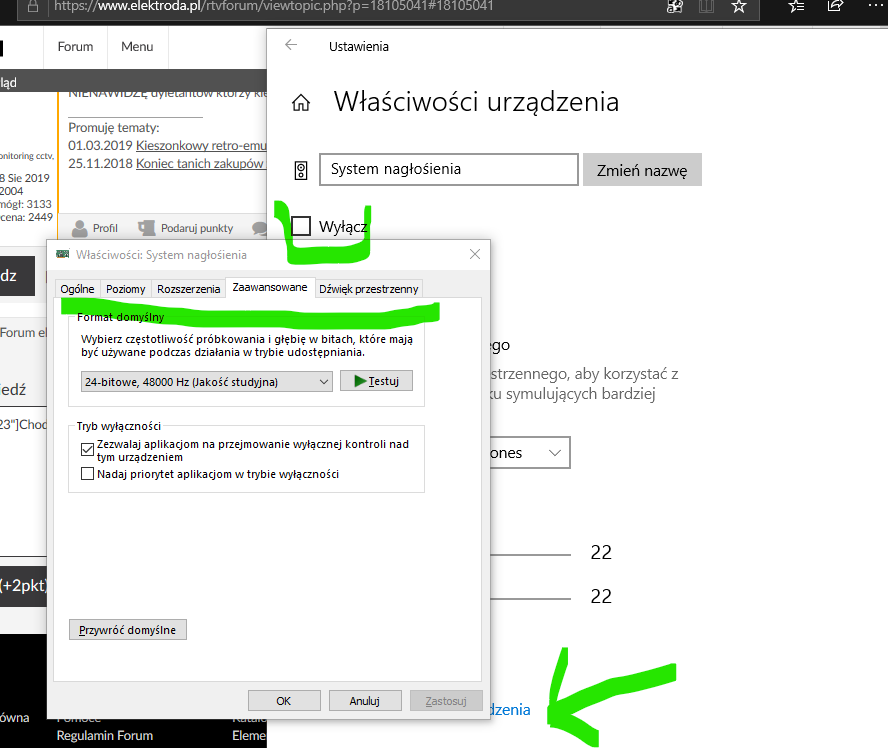Open the Rozszerzenia tab
The width and height of the screenshot is (888, 748).
pos(189,289)
